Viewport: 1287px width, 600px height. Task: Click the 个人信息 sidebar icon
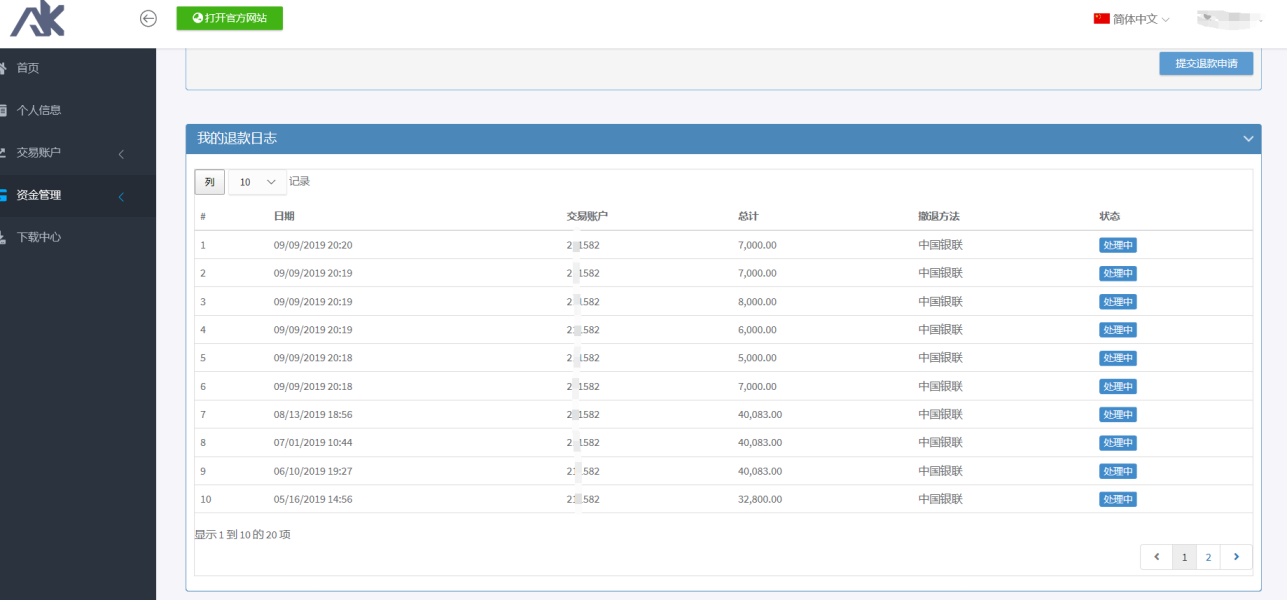coord(3,110)
